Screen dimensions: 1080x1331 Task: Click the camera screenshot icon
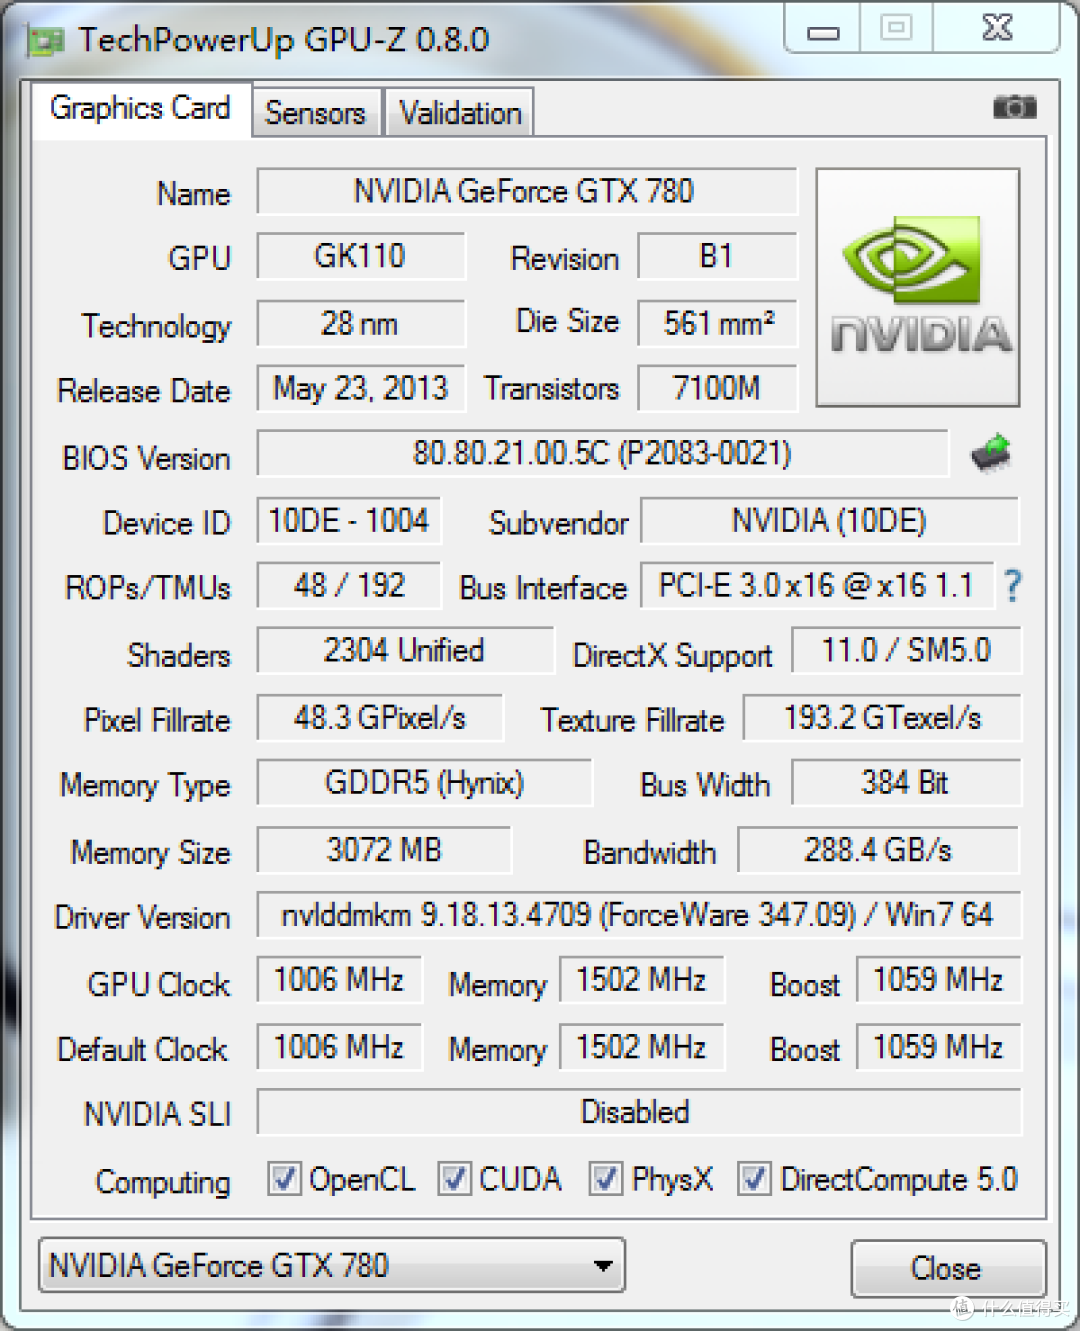coord(1014,107)
